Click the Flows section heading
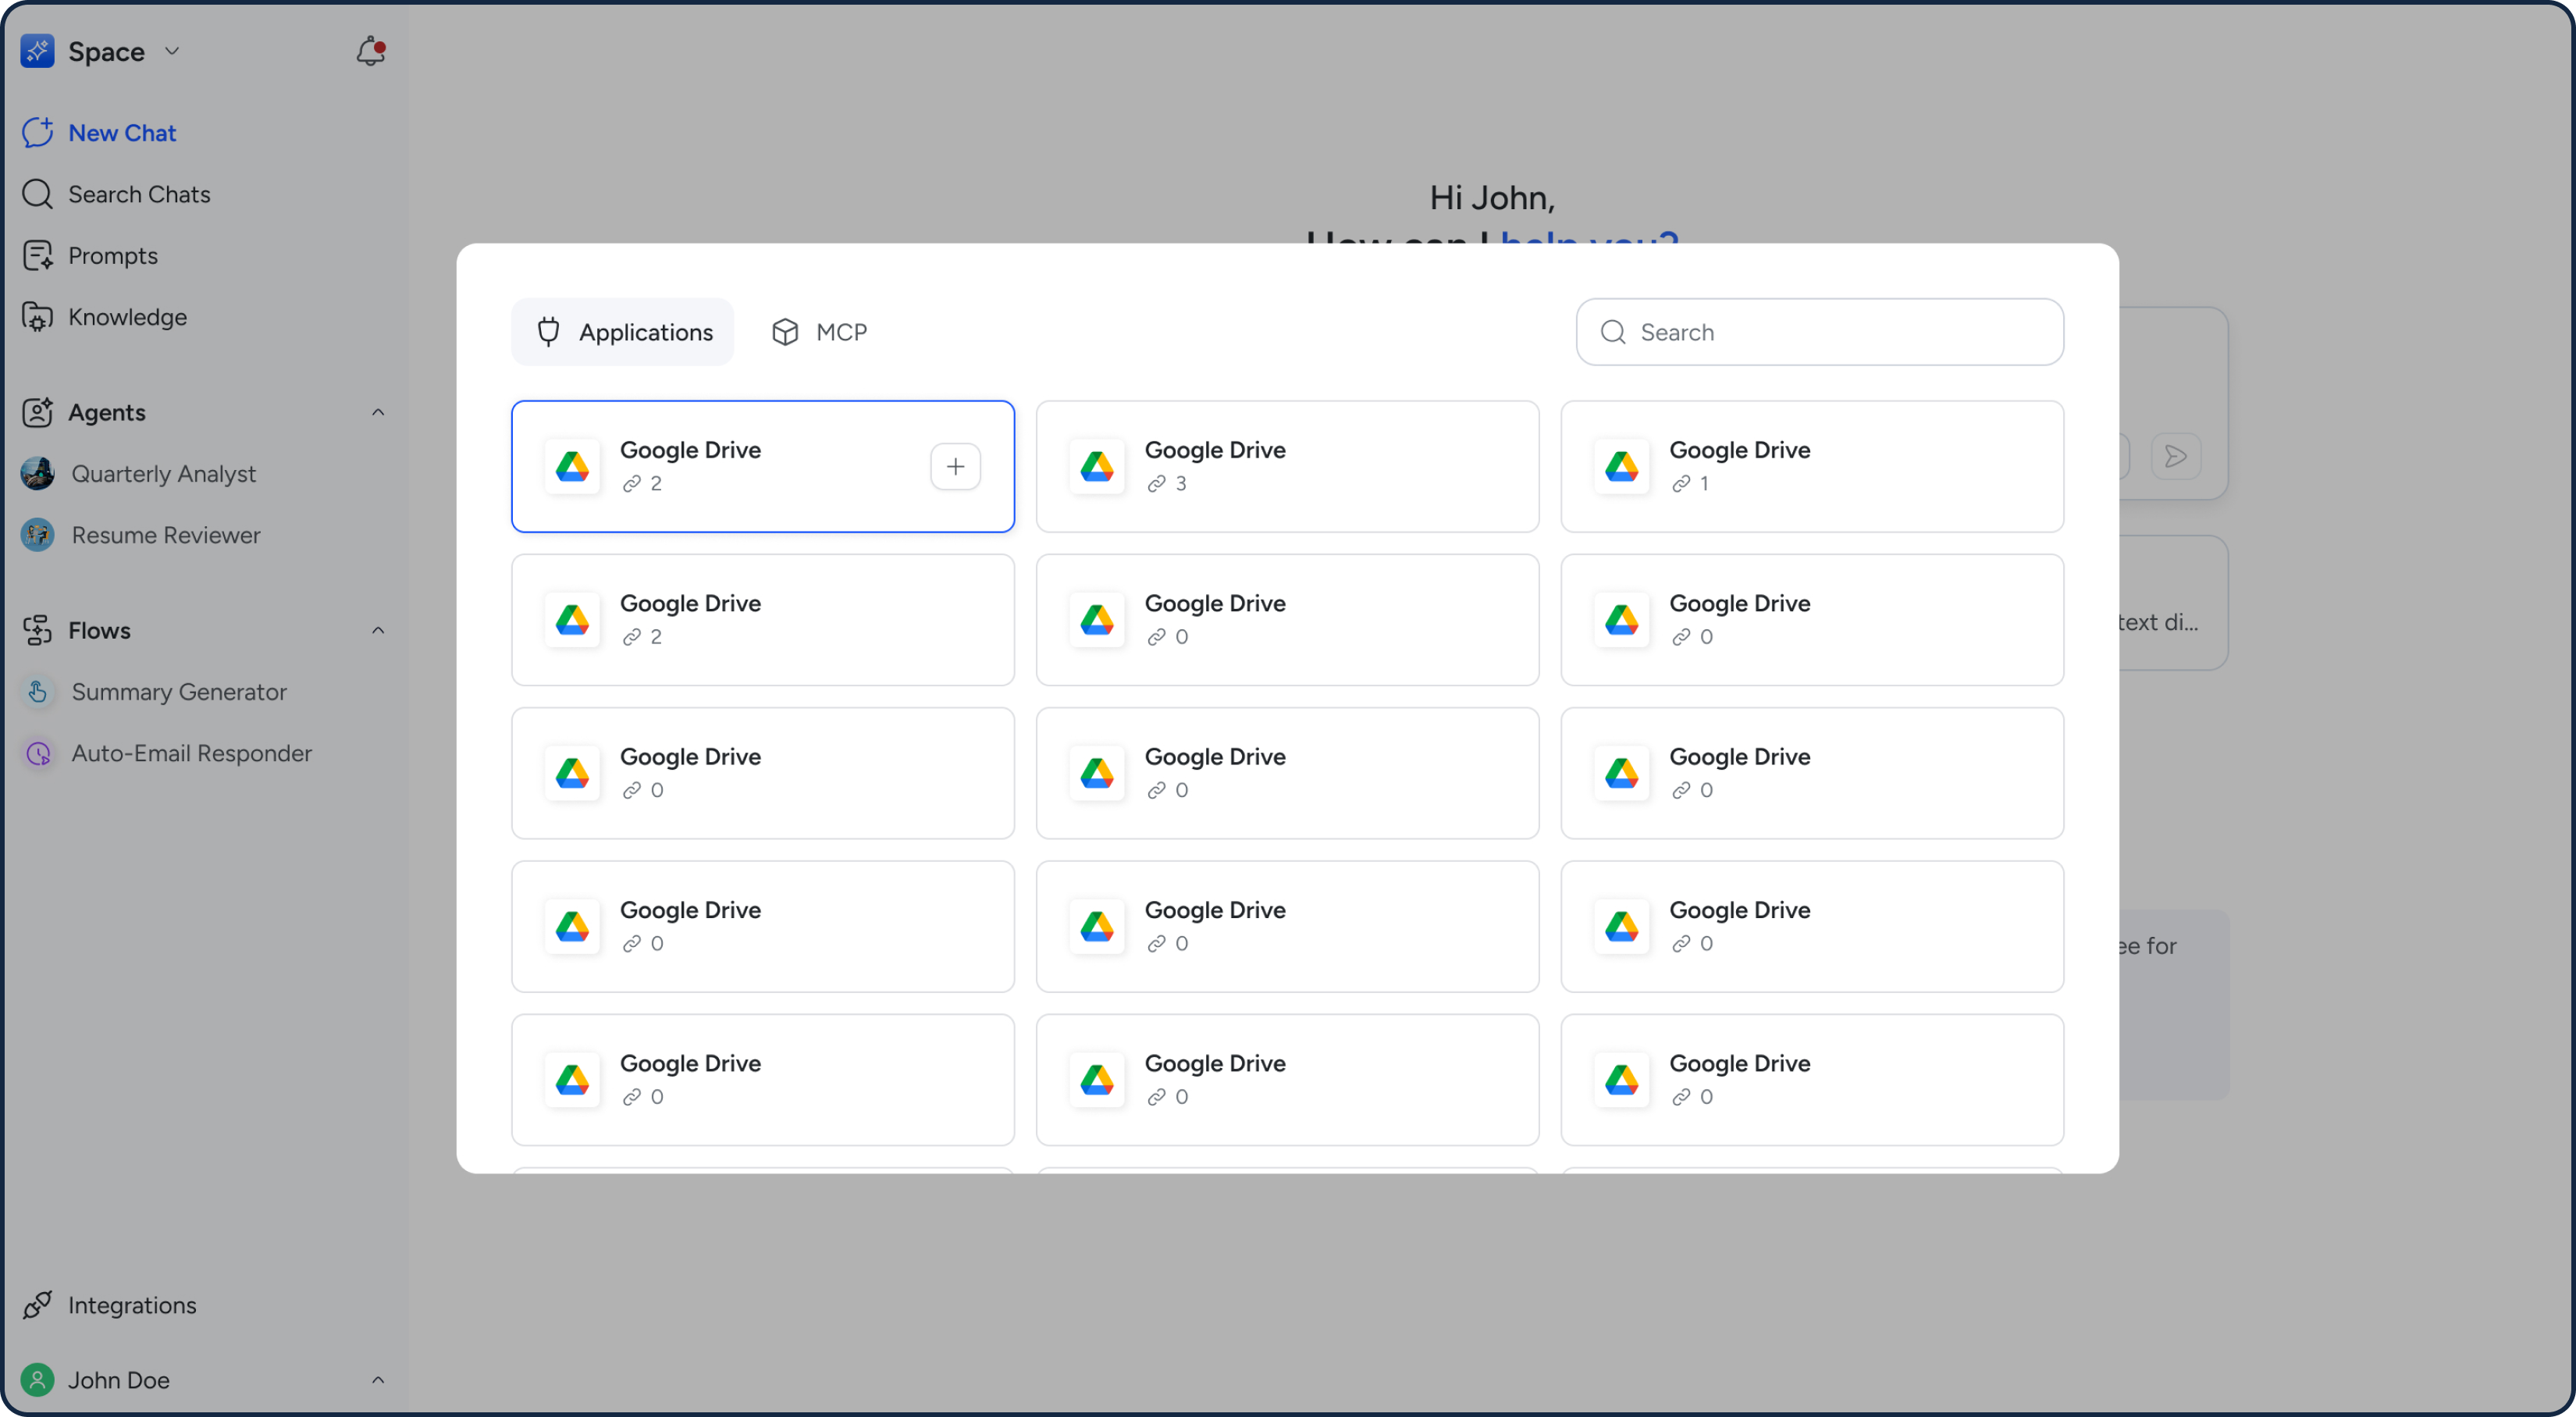2576x1417 pixels. 99,630
